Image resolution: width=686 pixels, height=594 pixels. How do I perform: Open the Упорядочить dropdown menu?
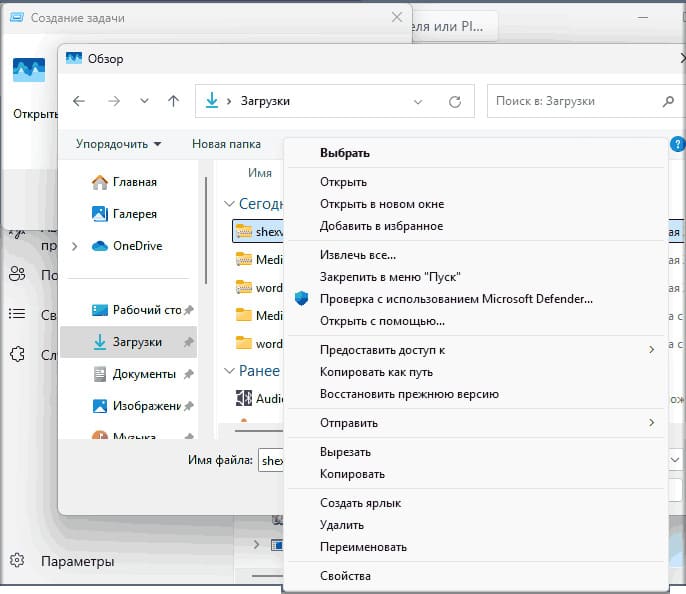119,144
